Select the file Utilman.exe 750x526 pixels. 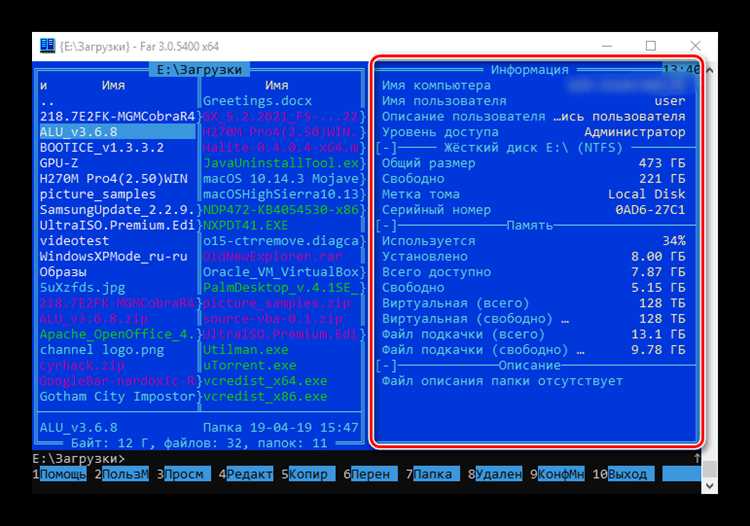246,350
